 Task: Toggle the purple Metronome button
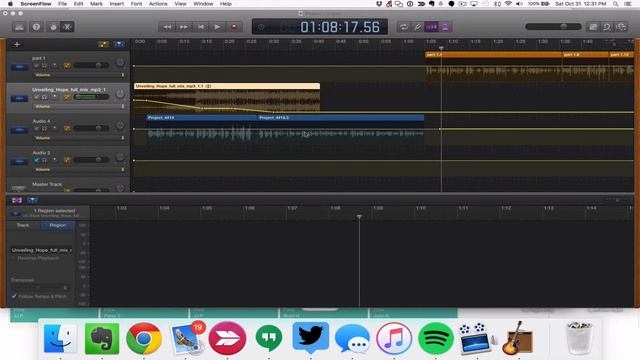(x=445, y=27)
